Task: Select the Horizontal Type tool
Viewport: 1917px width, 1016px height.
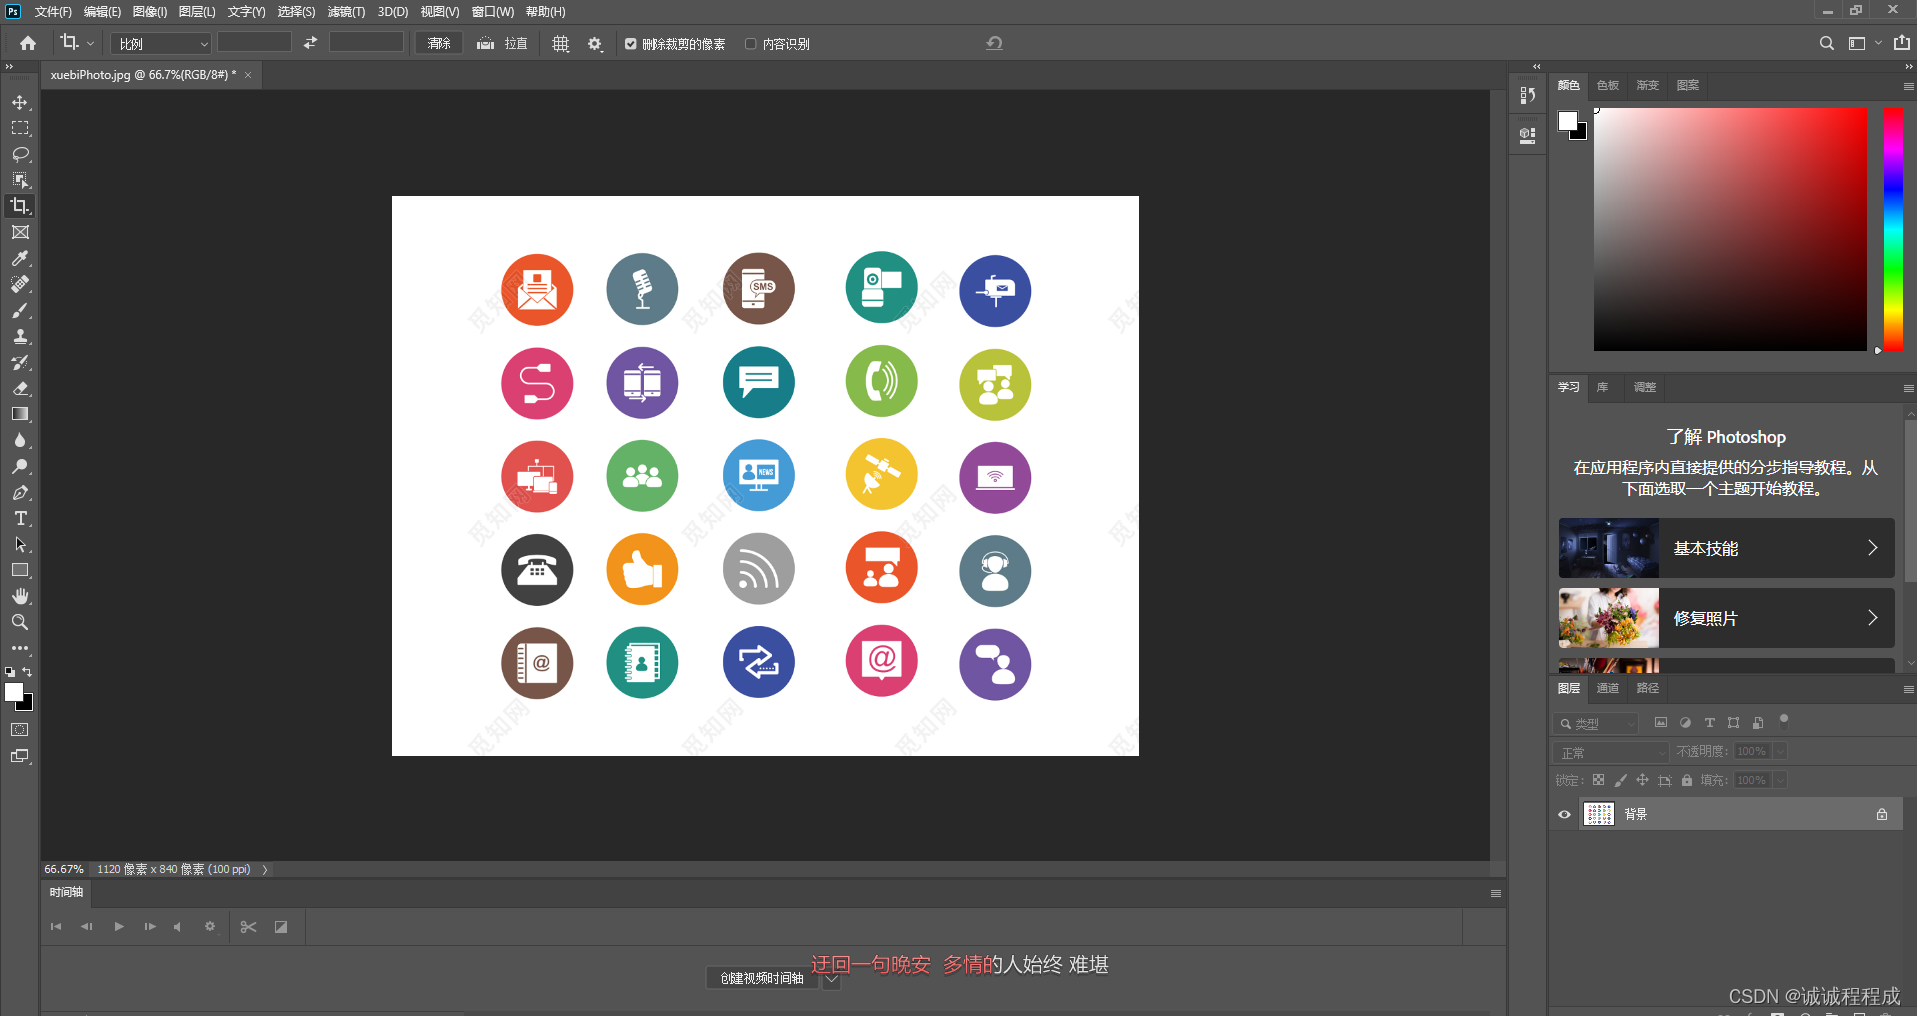Action: coord(20,518)
